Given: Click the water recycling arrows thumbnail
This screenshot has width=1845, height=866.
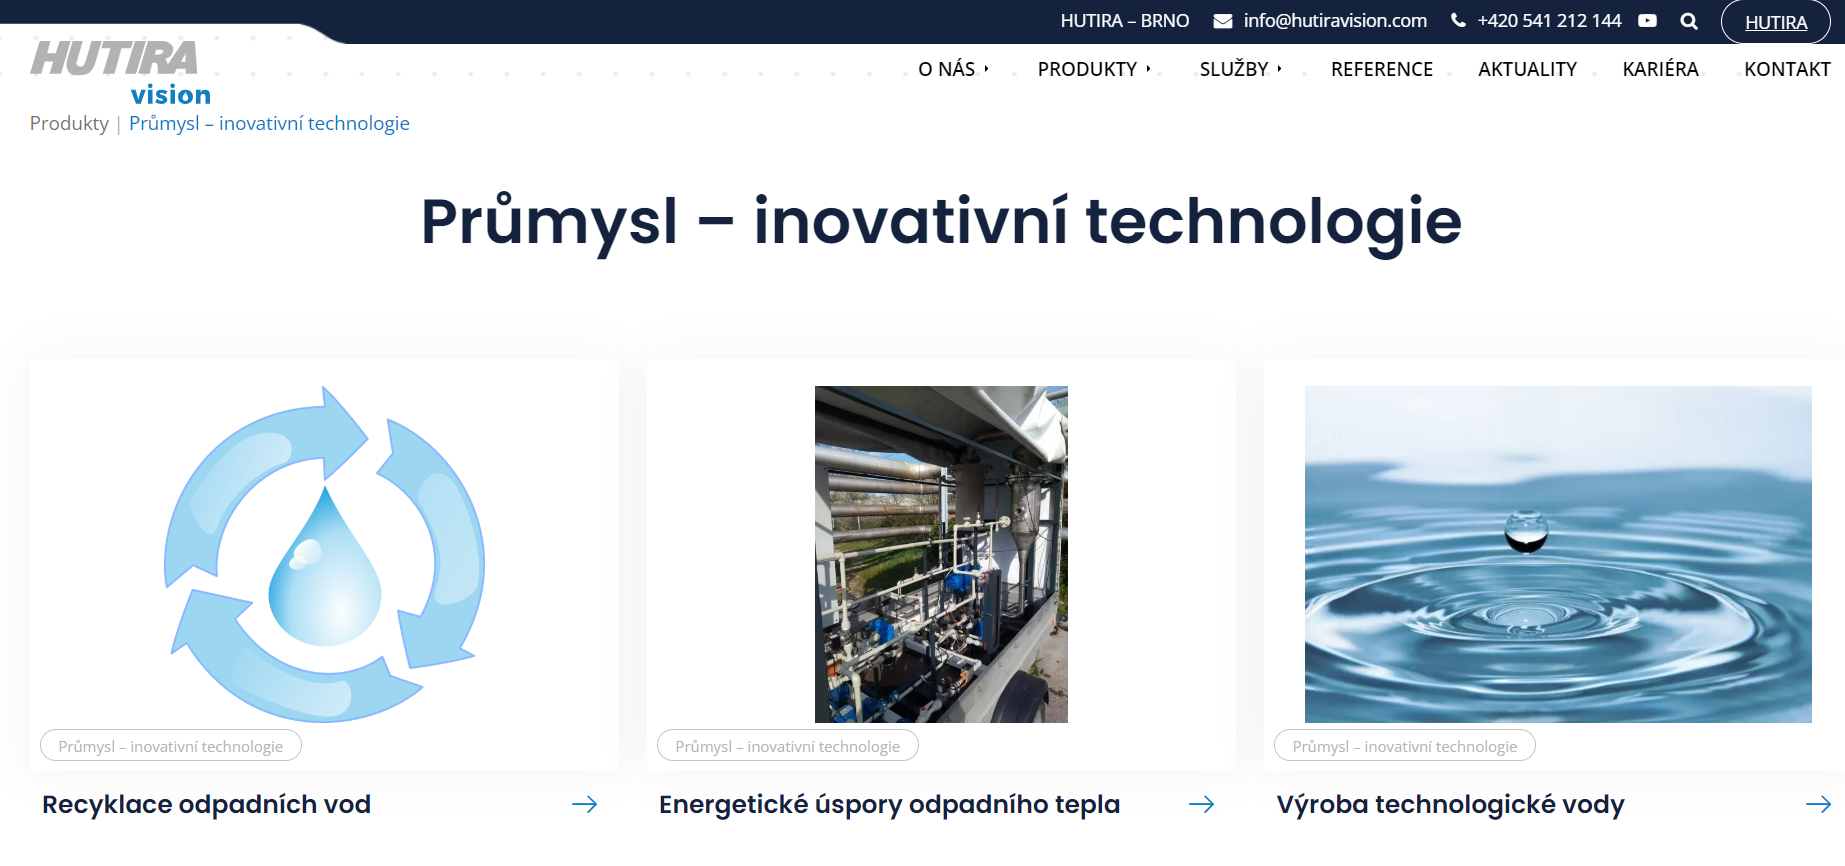Looking at the screenshot, I should (x=325, y=554).
